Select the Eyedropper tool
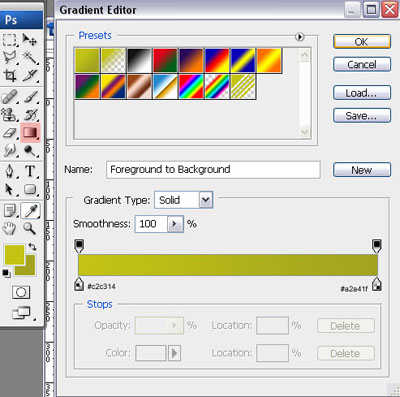Screen dimensions: 400x397 [30, 210]
